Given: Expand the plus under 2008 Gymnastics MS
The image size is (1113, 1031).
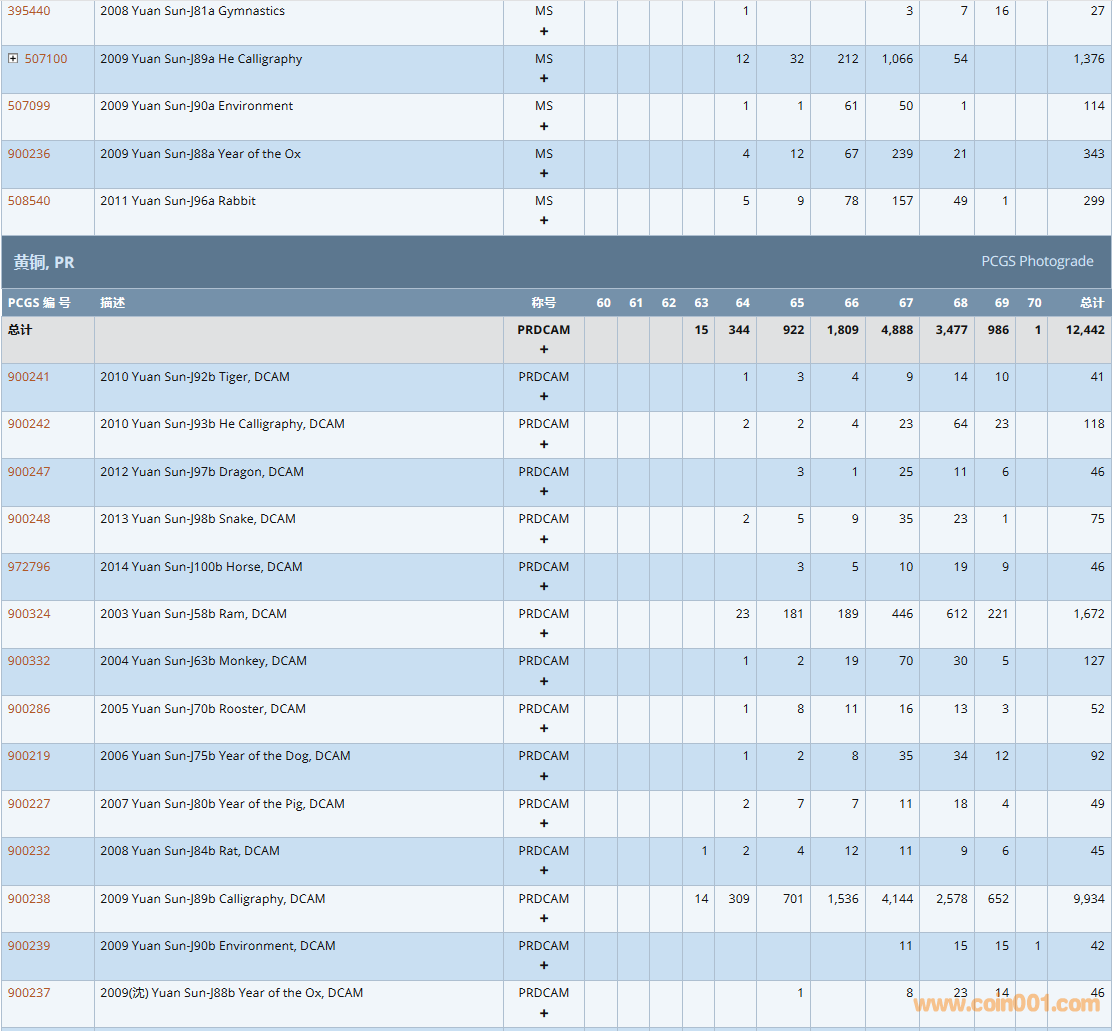Looking at the screenshot, I should click(544, 31).
